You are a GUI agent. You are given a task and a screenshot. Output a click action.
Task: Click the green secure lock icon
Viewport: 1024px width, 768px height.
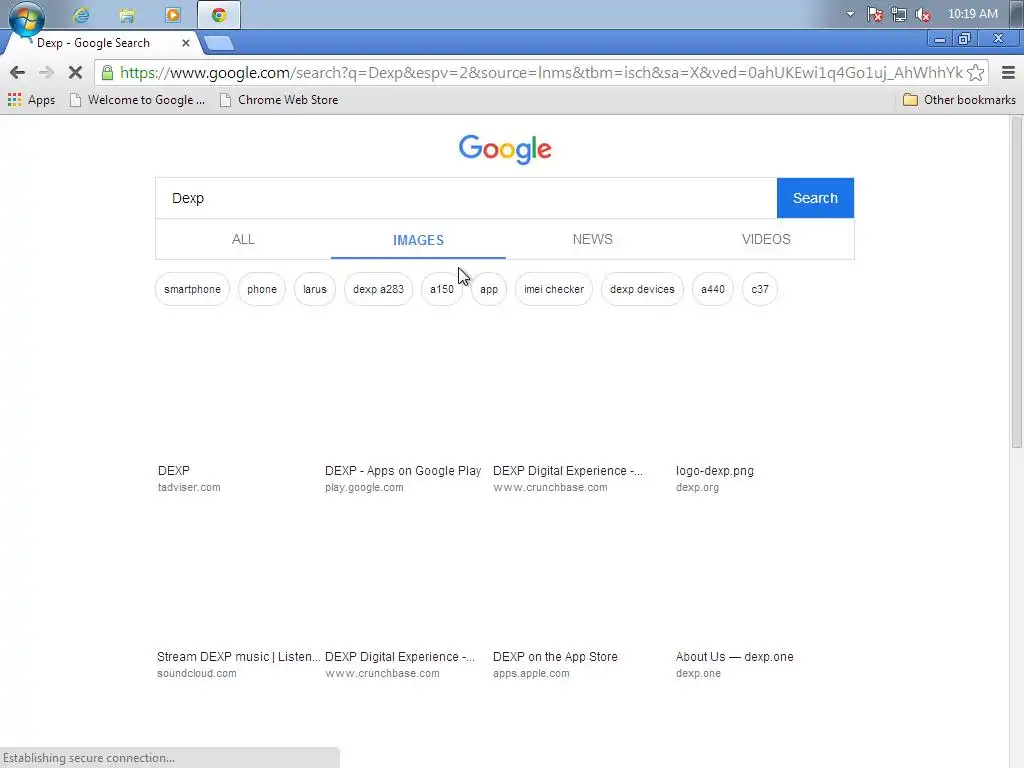pos(108,72)
